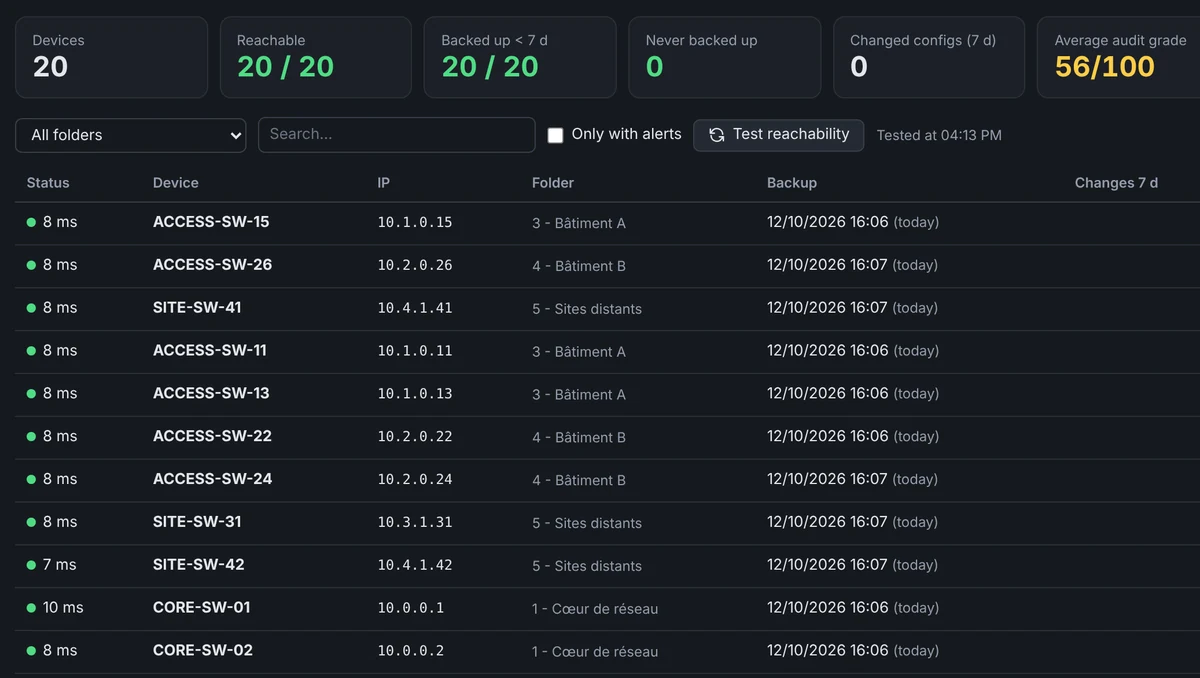Select IP address 10.2.0.22
Screen dimensions: 1200x678
click(415, 437)
